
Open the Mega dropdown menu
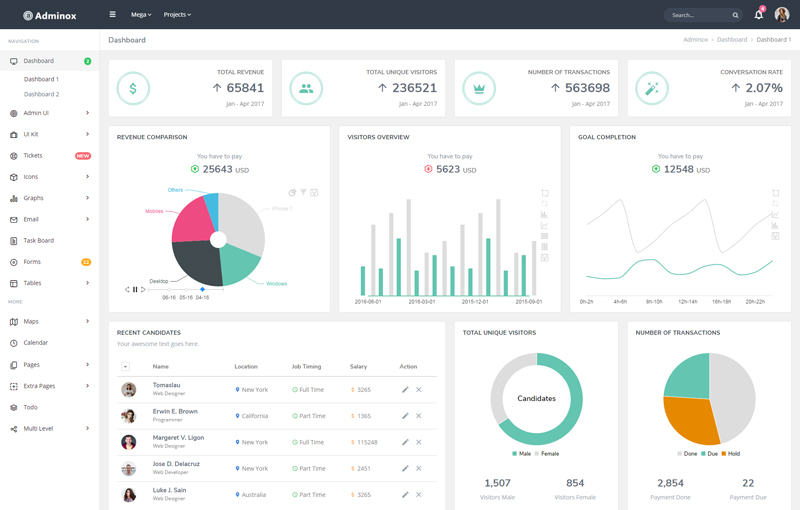click(x=141, y=15)
